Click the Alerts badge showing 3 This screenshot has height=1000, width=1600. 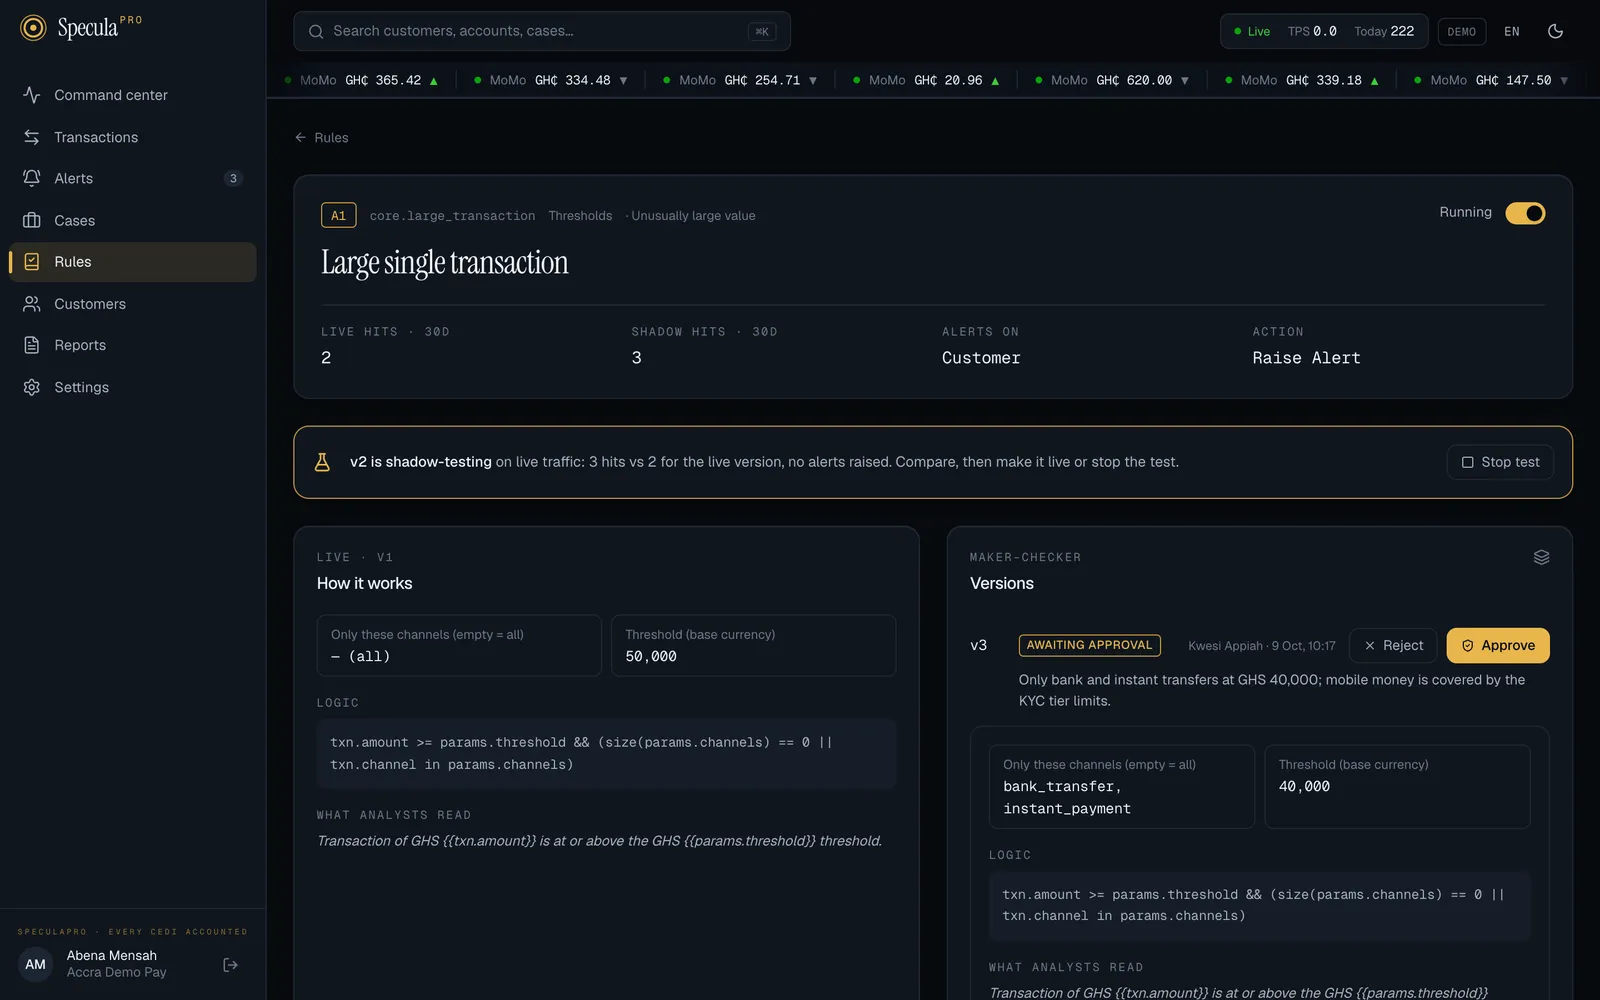click(233, 178)
